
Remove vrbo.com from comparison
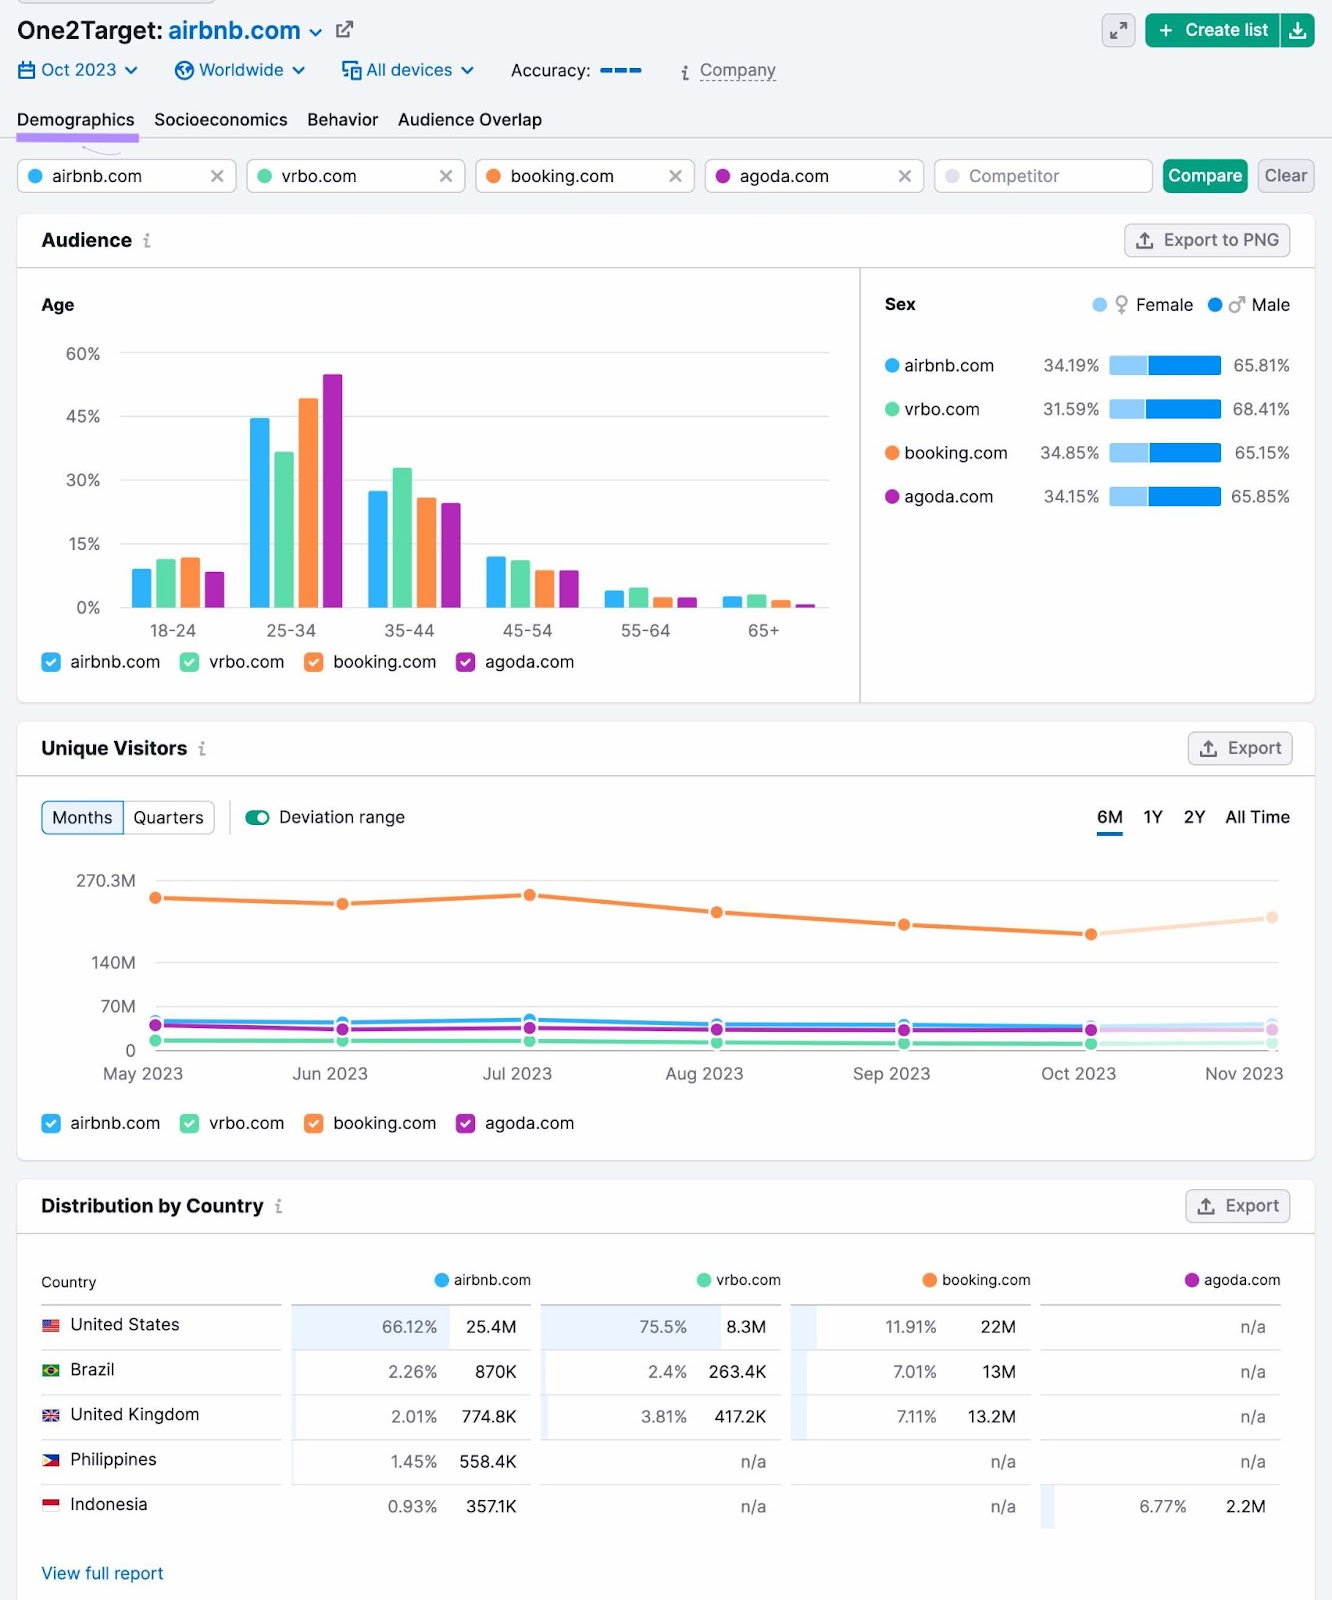[446, 176]
